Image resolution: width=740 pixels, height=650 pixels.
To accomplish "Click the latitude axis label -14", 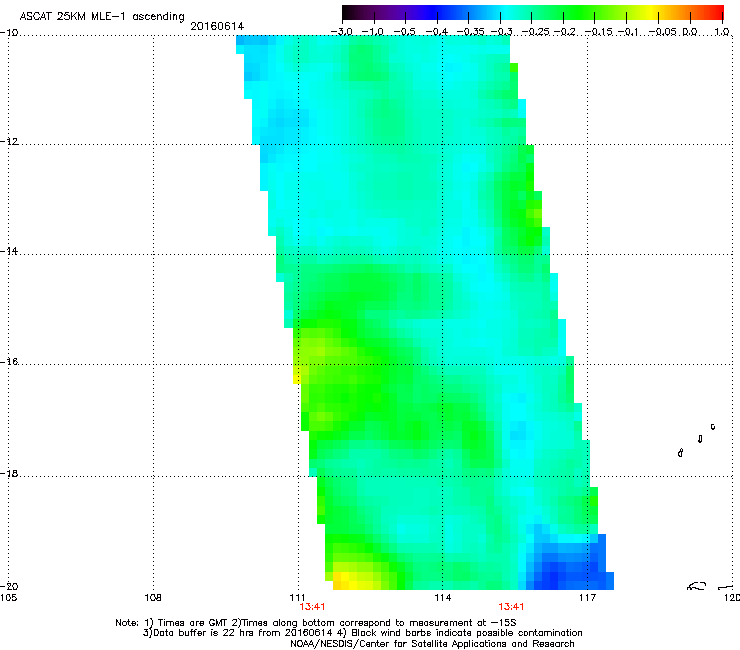I will pos(9,251).
